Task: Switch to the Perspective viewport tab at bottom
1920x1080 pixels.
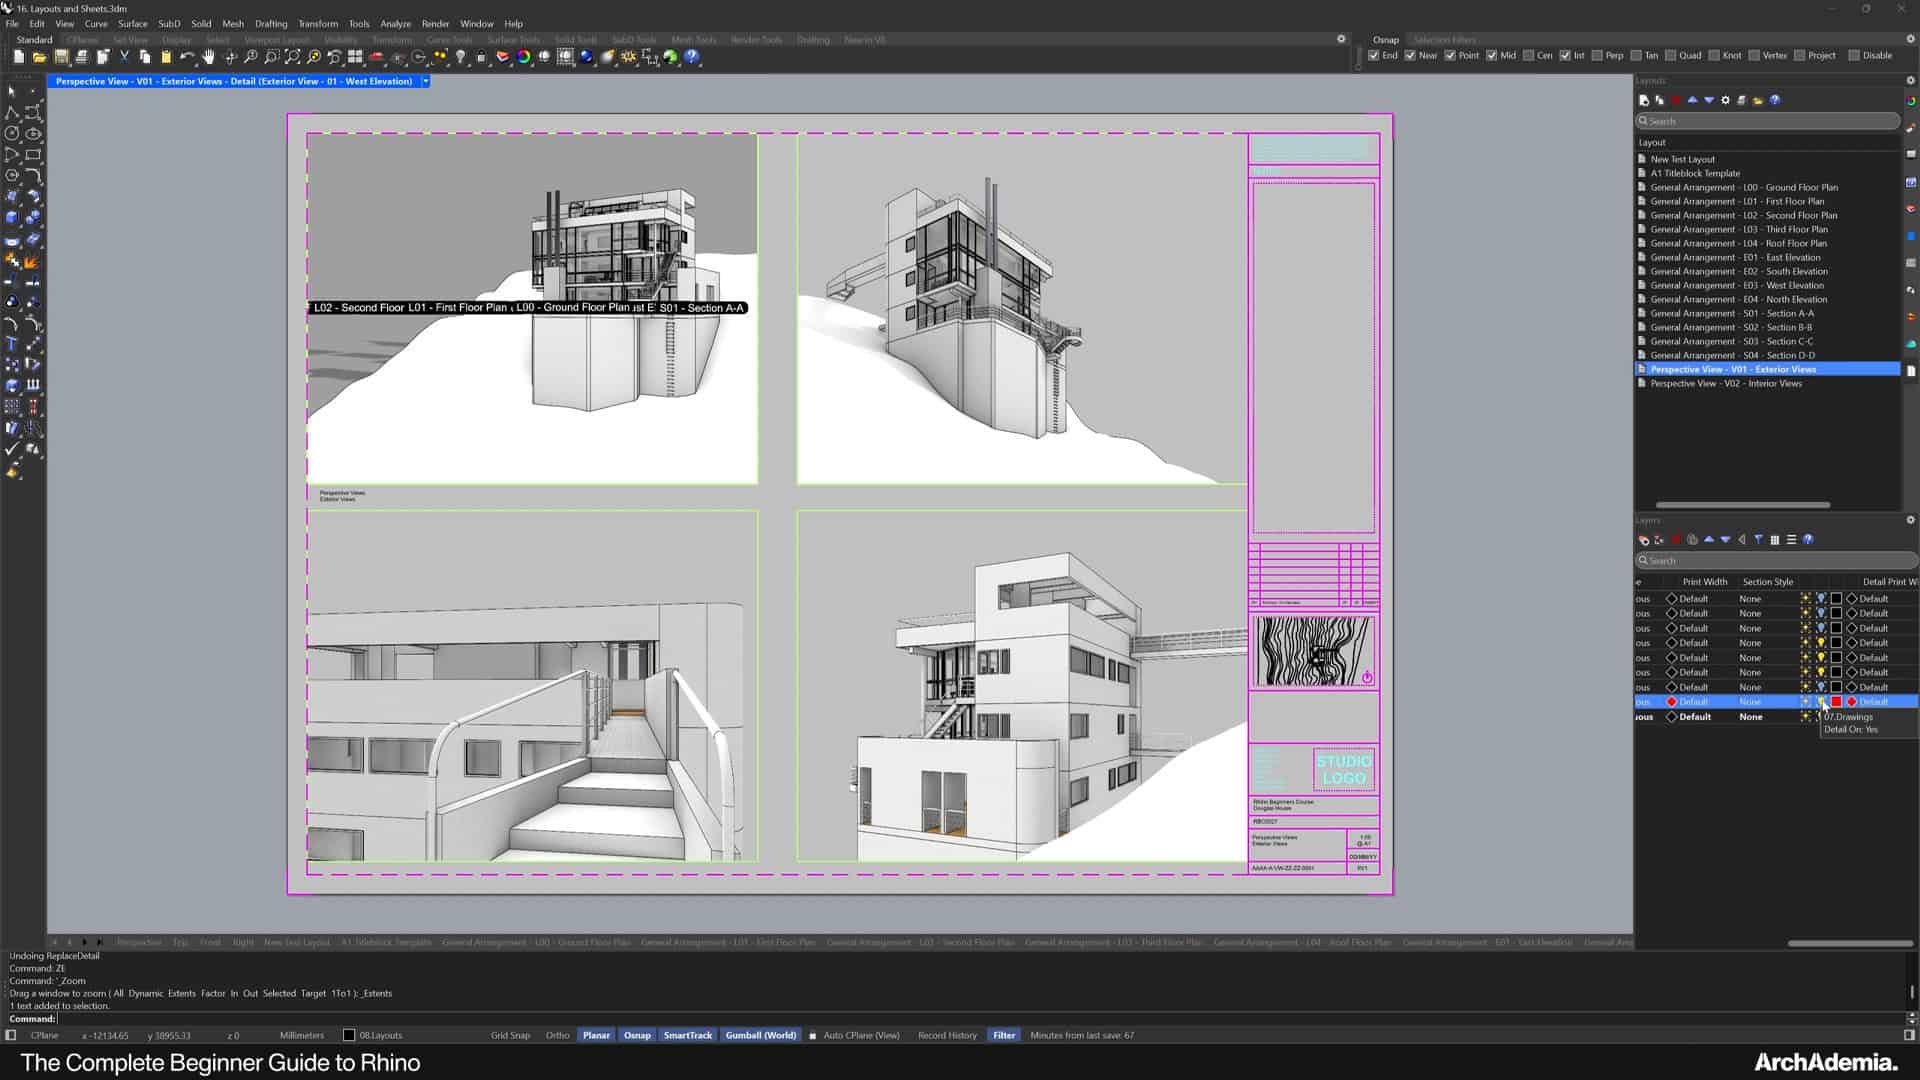Action: (139, 942)
